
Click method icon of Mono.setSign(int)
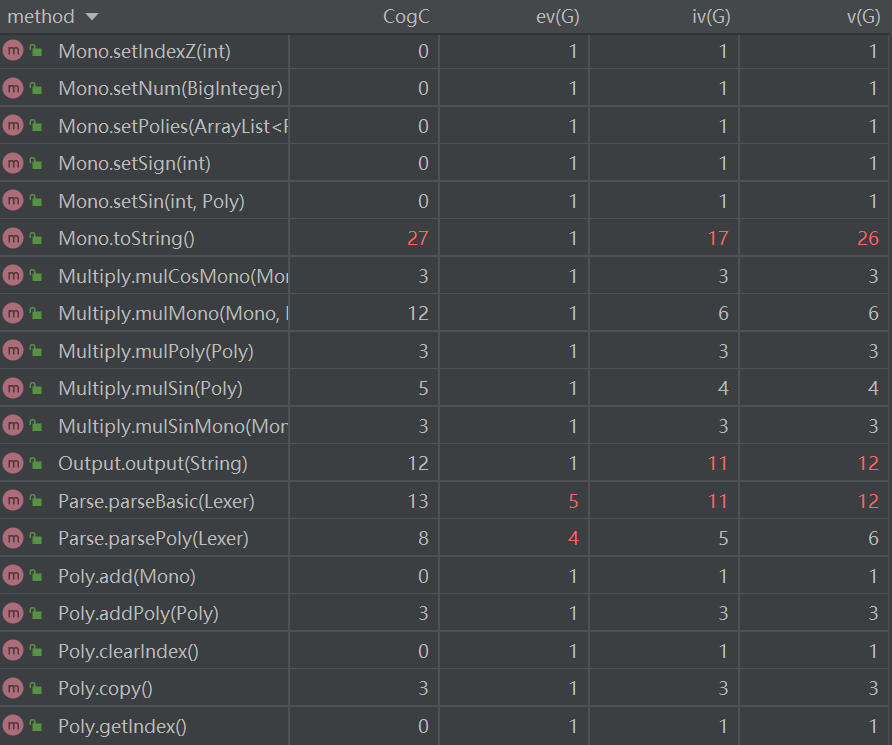pos(13,164)
